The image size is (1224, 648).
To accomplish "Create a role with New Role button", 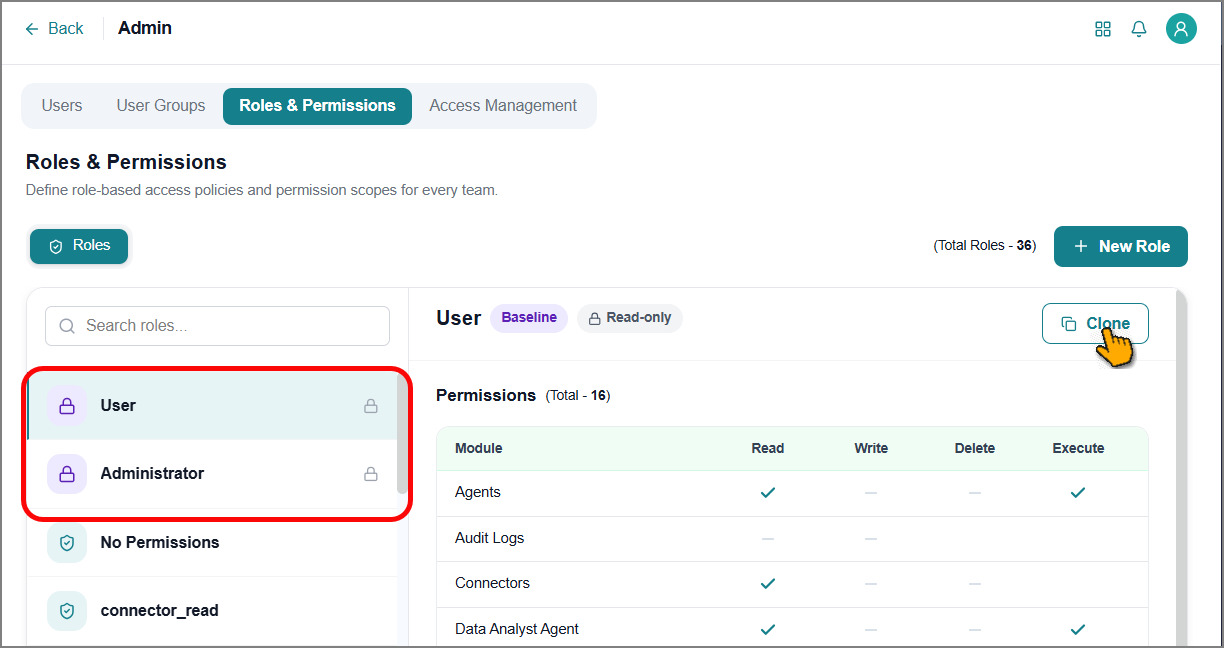I will coord(1121,247).
